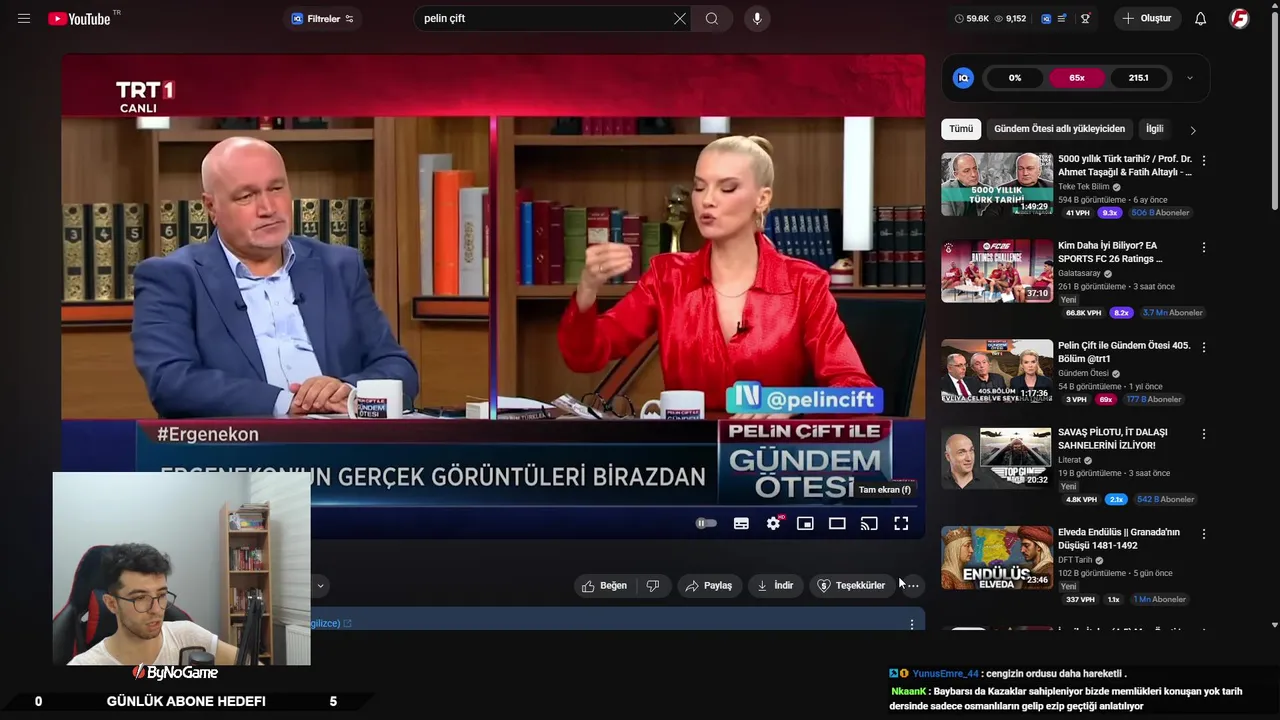Screen dimensions: 1280x720
Task: Open the notifications bell
Action: (1201, 18)
